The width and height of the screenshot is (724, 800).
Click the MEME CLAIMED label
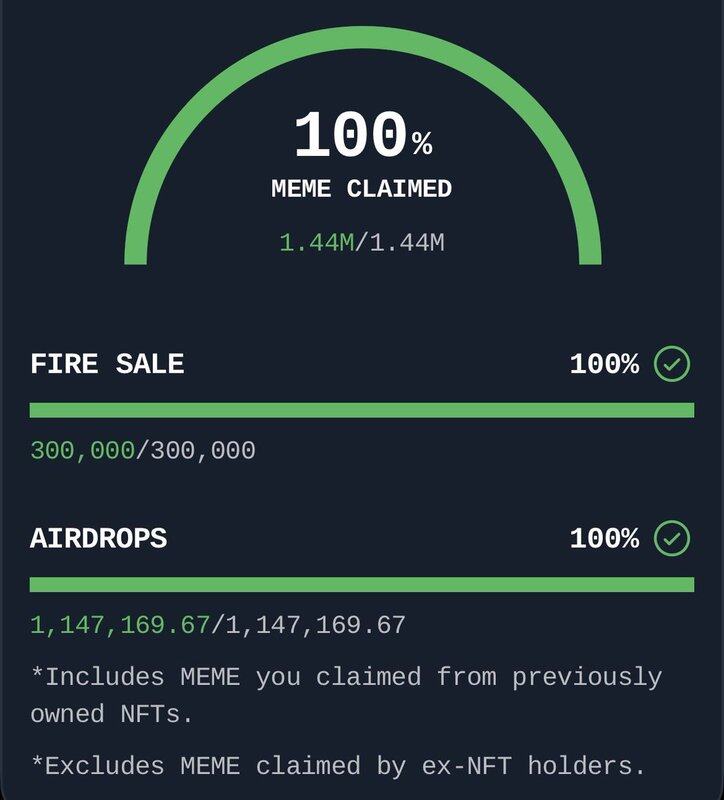pos(362,188)
